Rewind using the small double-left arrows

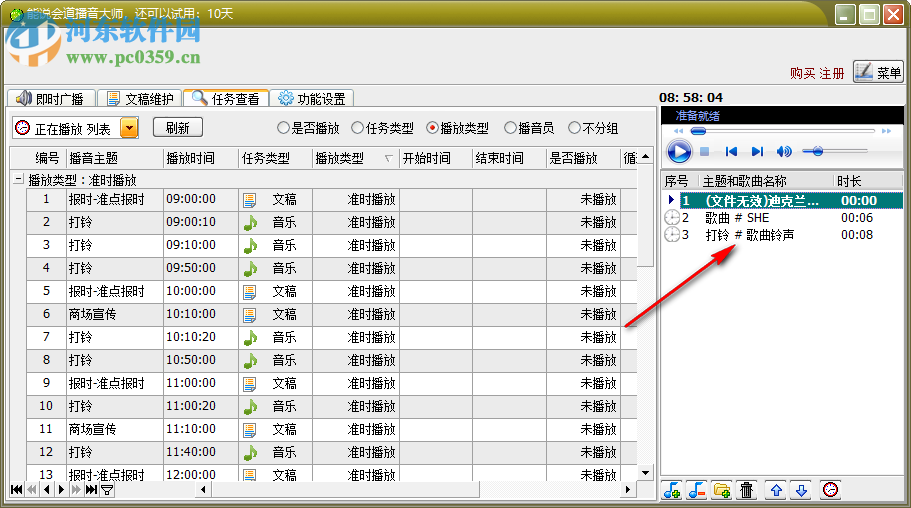678,131
